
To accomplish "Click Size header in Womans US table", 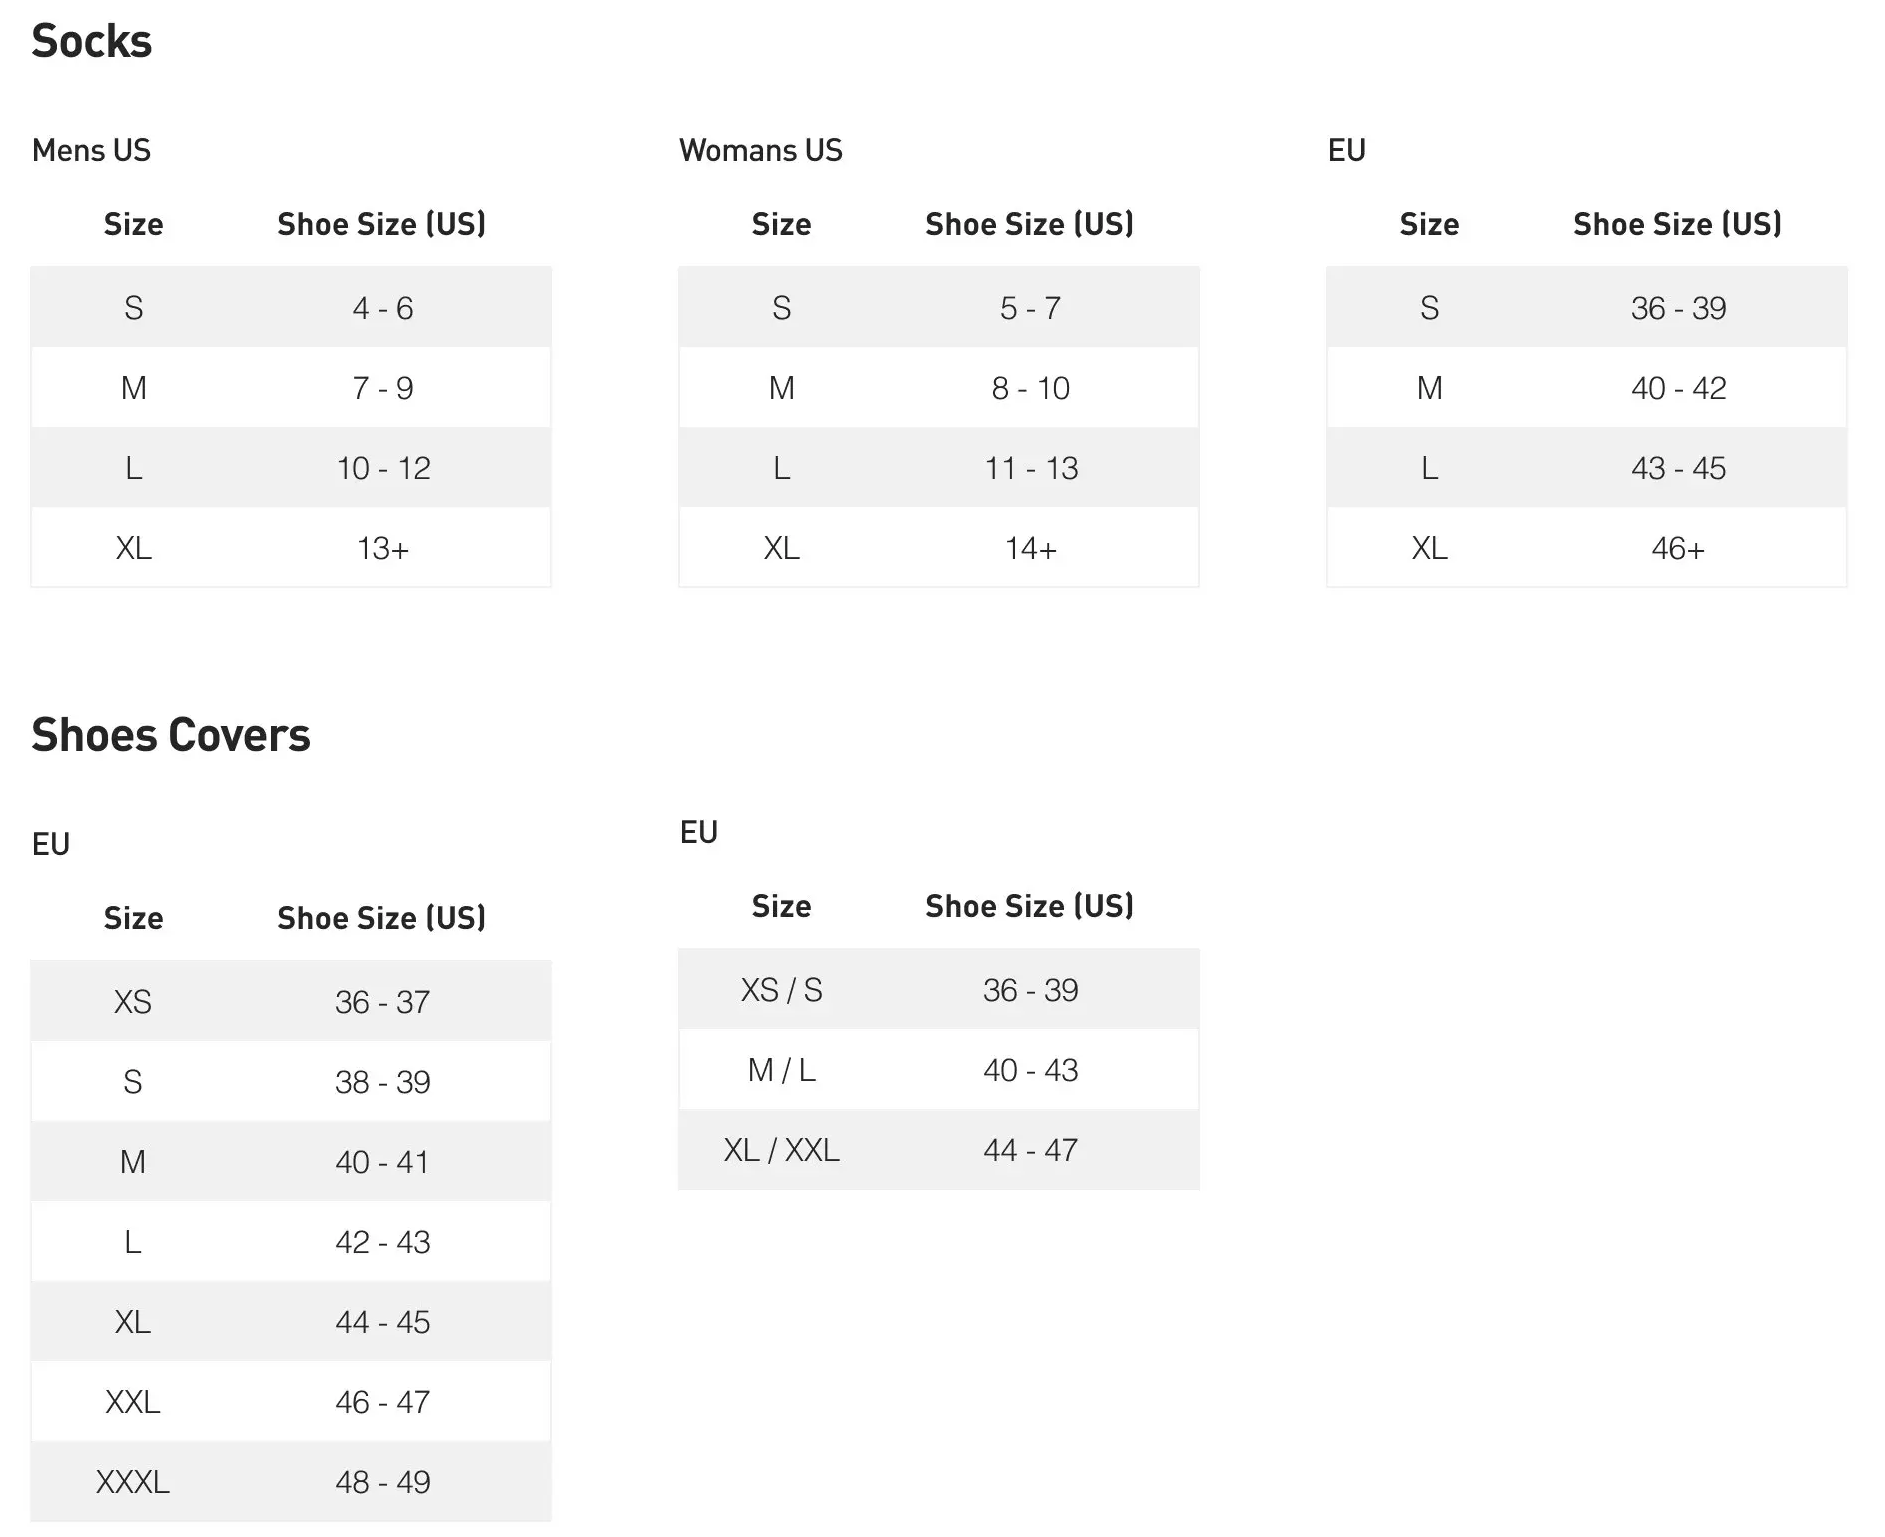I will click(781, 224).
